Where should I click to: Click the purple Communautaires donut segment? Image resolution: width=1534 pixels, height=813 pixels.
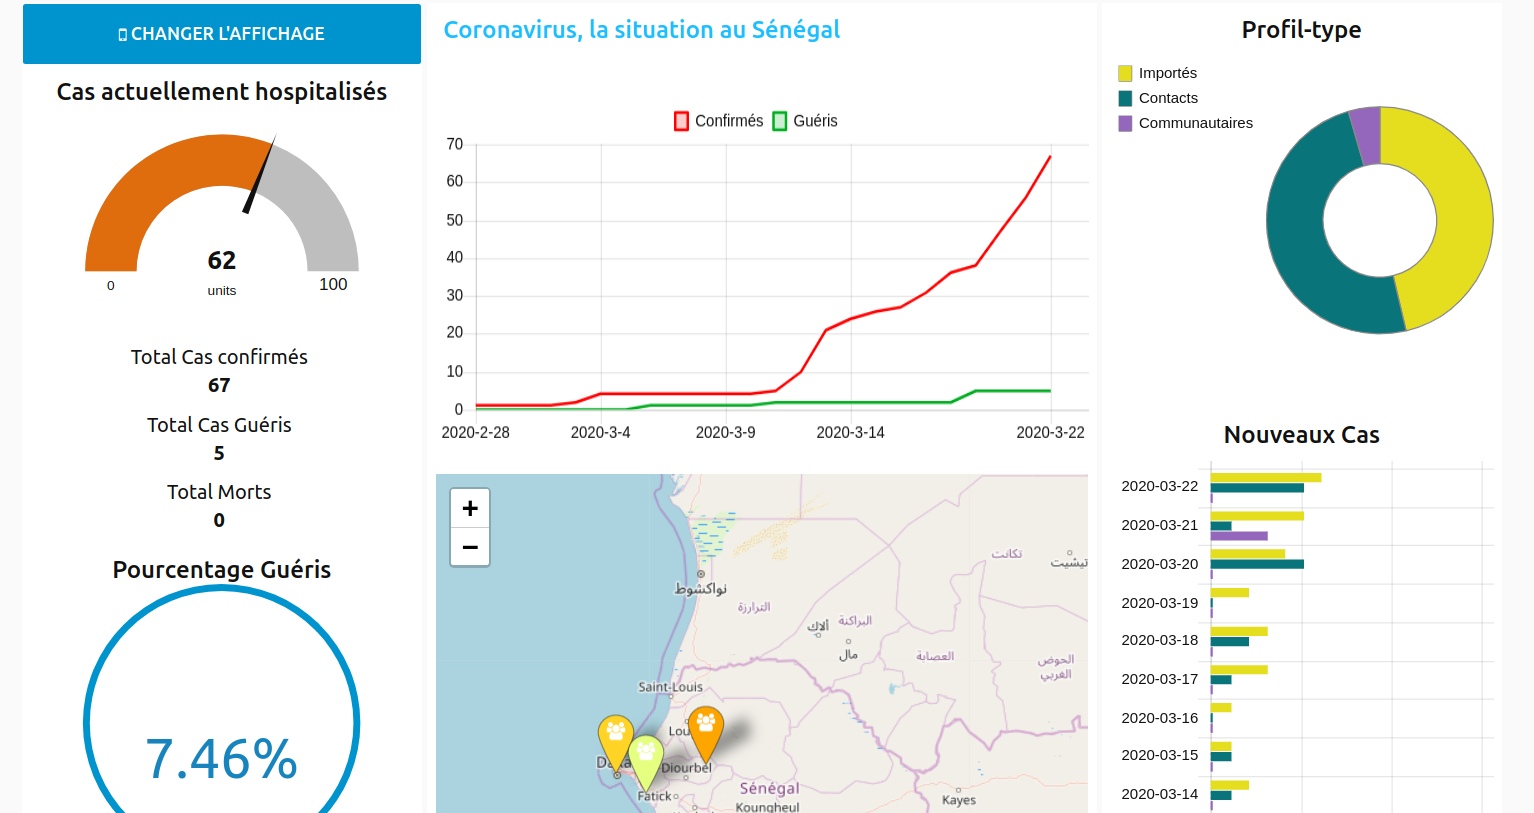pyautogui.click(x=1367, y=136)
